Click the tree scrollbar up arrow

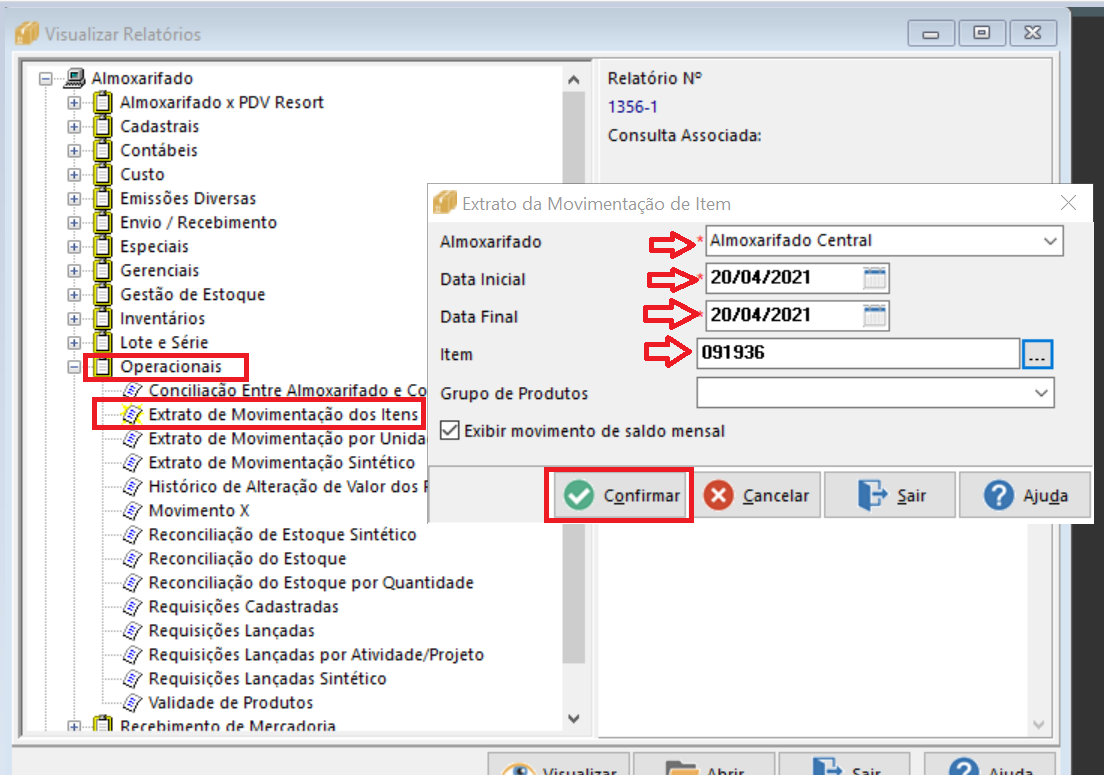(574, 80)
